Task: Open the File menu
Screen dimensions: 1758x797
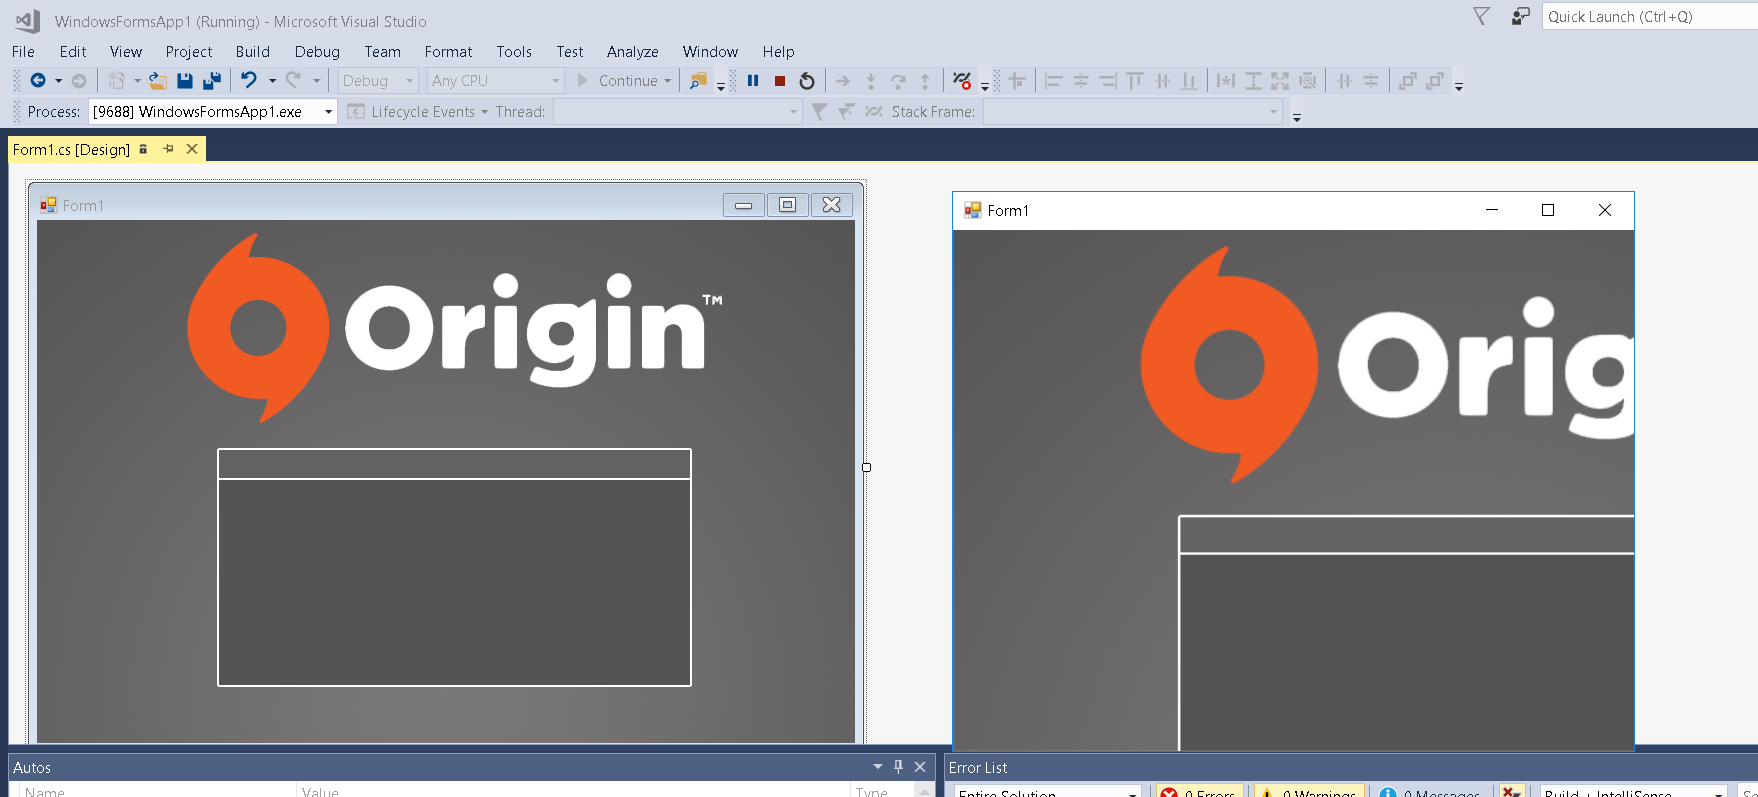Action: [x=23, y=52]
